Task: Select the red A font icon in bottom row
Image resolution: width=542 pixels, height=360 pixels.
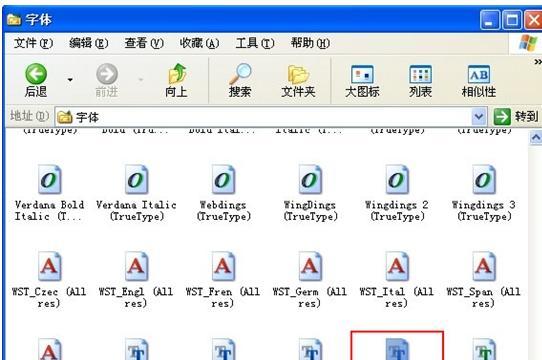Action: (50, 349)
